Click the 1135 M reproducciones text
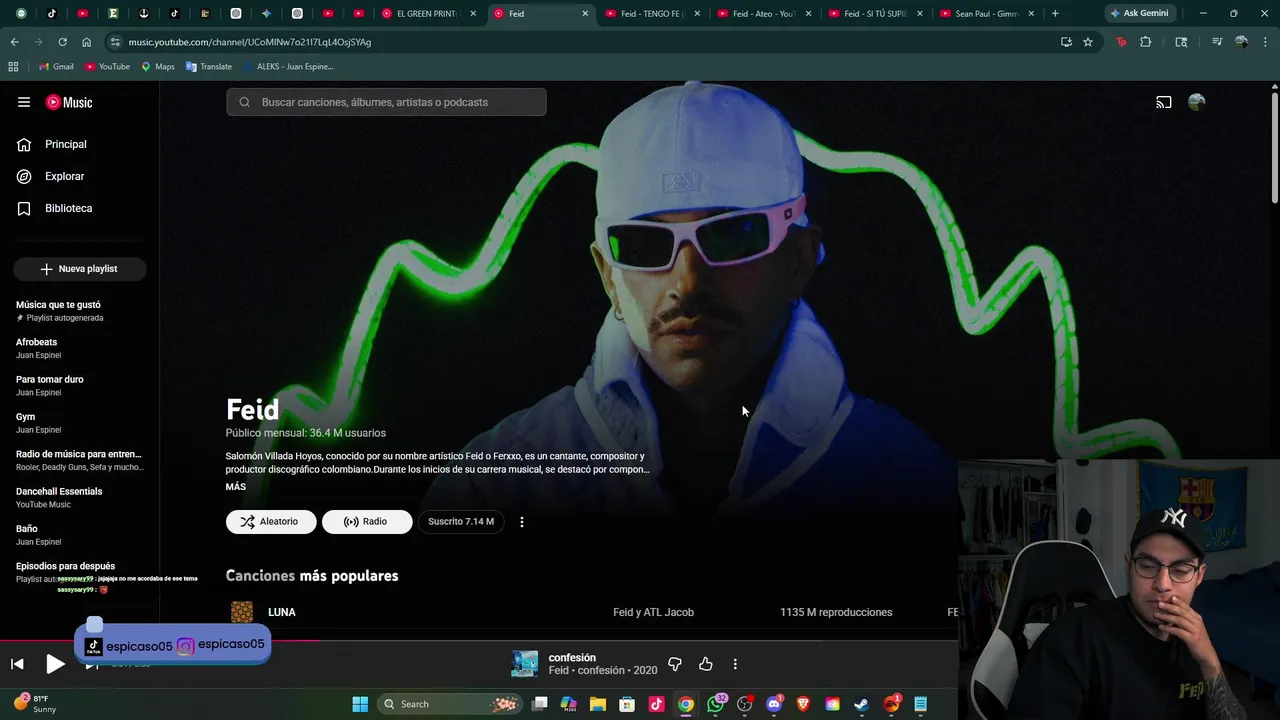 click(x=836, y=612)
